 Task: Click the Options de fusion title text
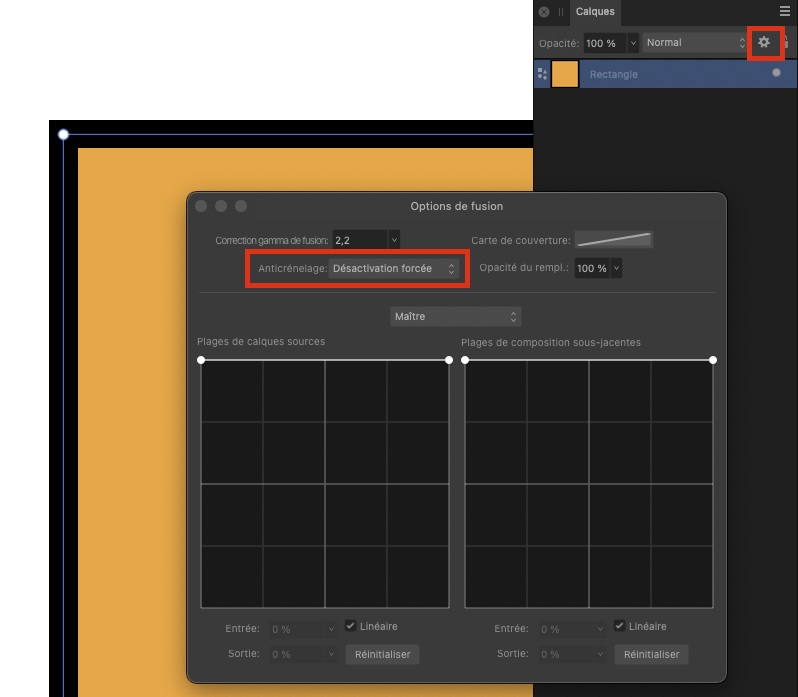(x=457, y=206)
